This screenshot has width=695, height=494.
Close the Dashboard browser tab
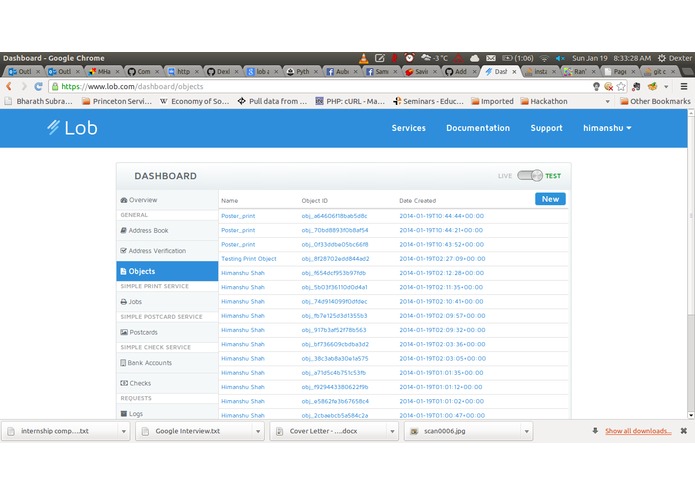514,72
